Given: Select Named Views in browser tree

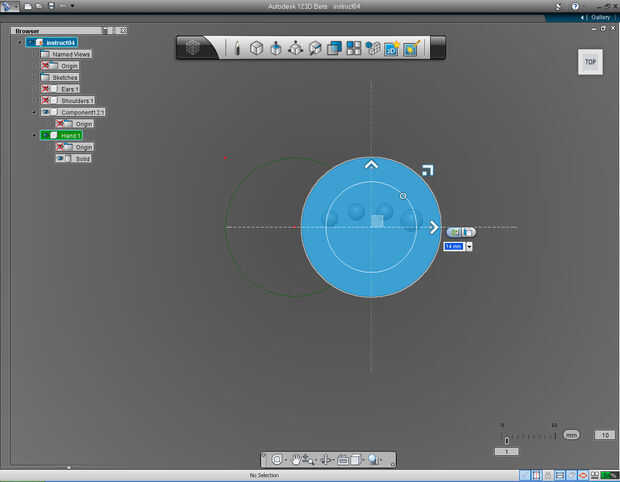Looking at the screenshot, I should (70, 54).
